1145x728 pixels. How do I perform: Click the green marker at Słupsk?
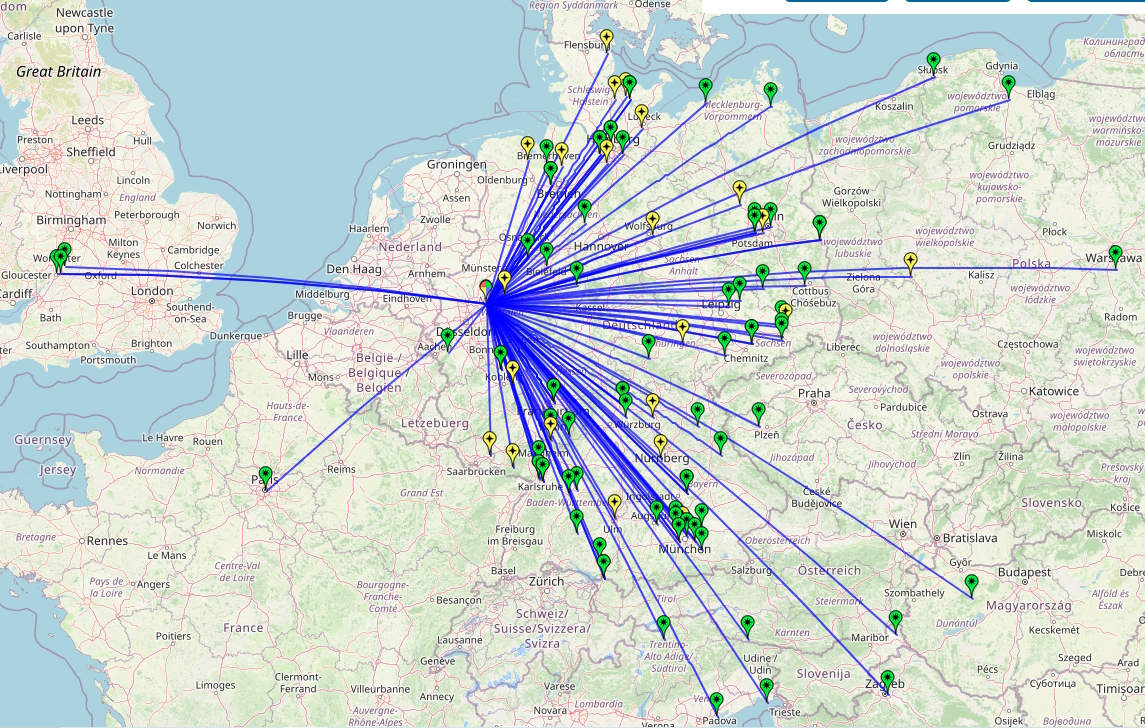point(933,61)
